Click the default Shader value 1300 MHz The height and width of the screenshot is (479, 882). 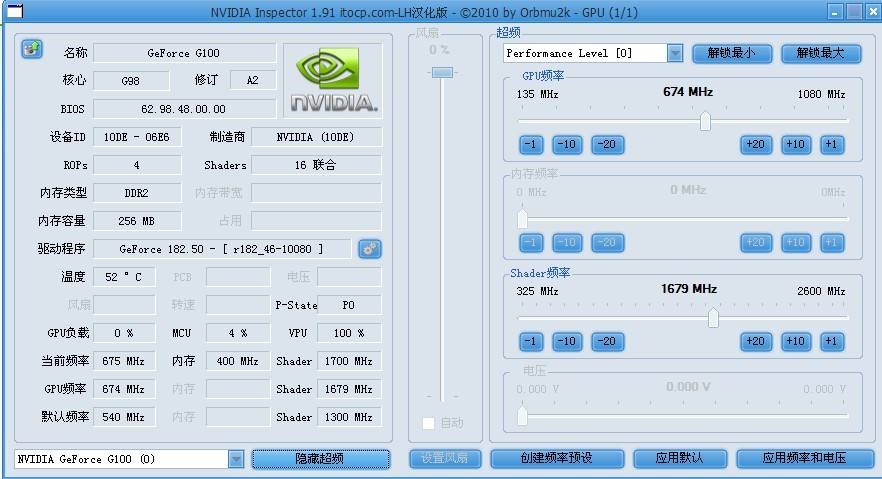coord(349,417)
